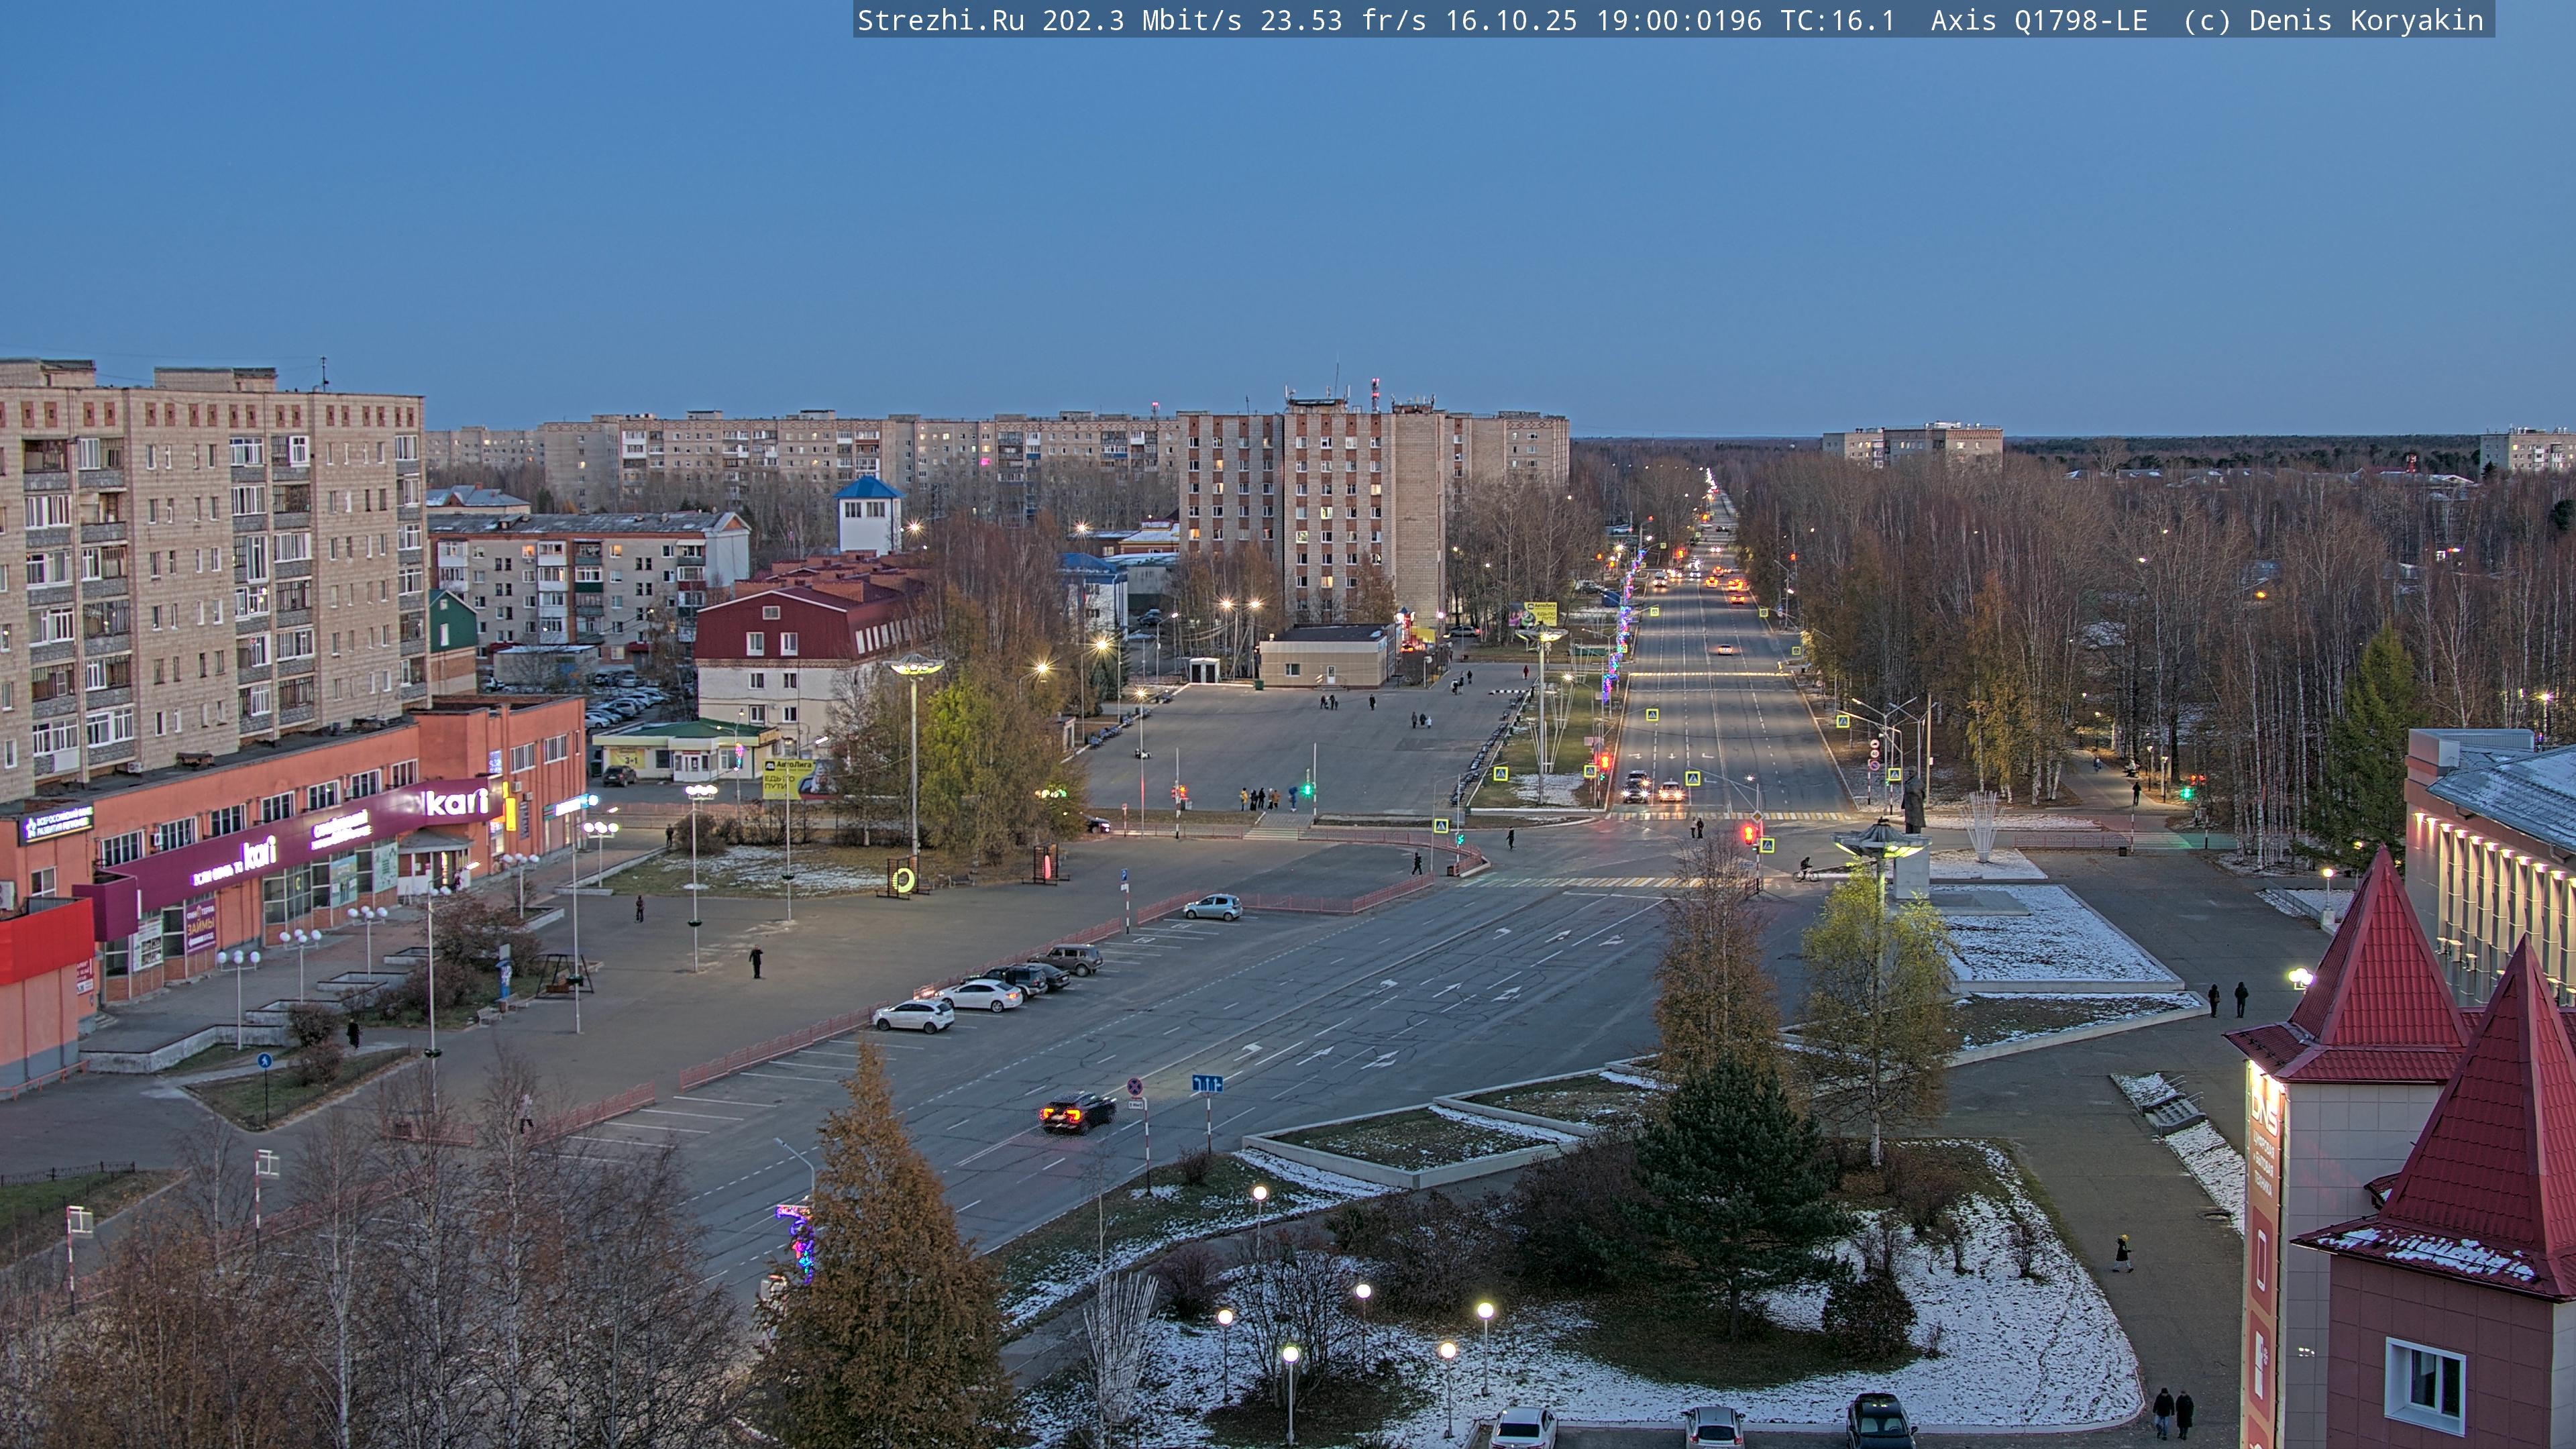Click the small silver car parked alone
This screenshot has width=2576, height=1449.
[1212, 907]
